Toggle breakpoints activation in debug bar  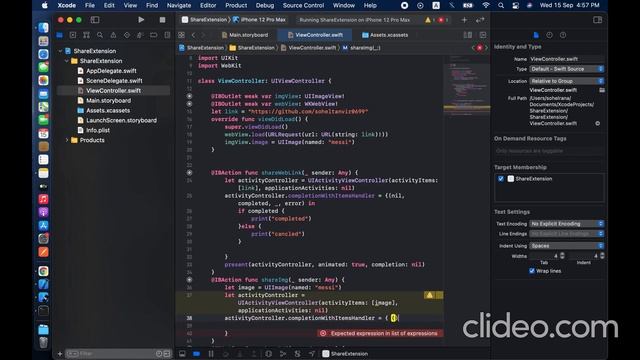coord(196,353)
